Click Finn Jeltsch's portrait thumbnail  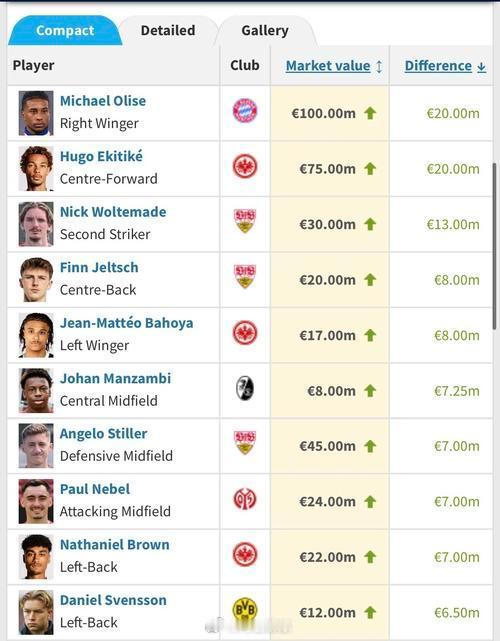click(36, 280)
